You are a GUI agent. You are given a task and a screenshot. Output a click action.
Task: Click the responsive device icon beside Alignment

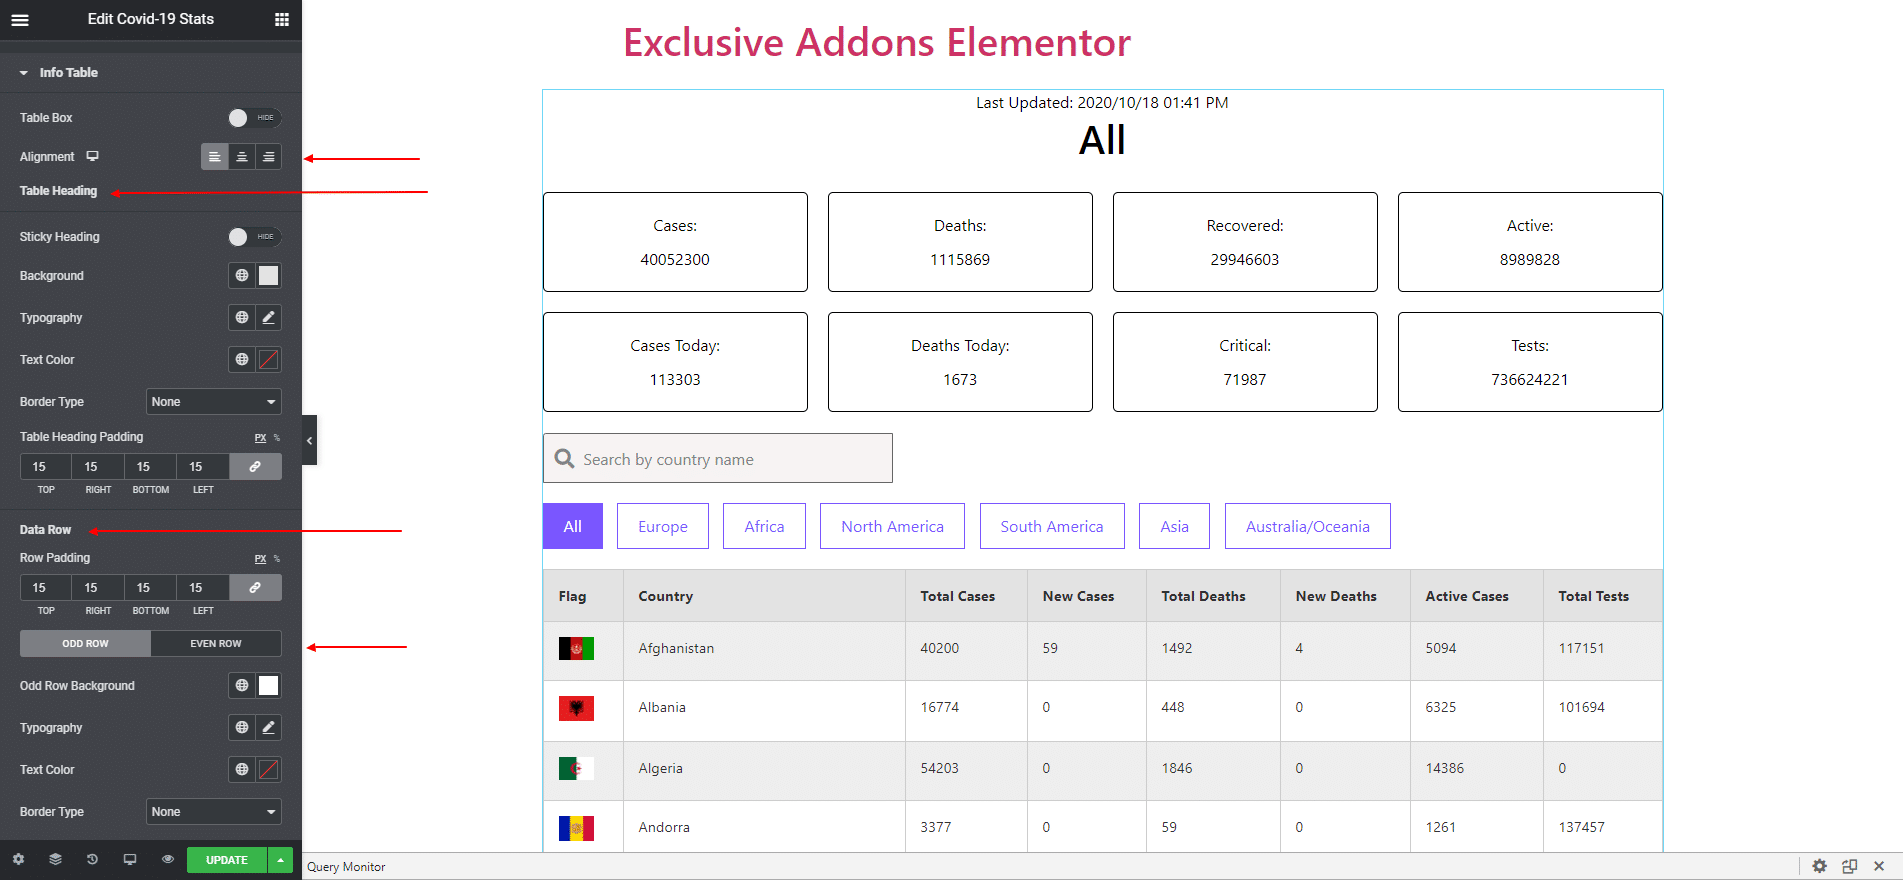point(92,156)
